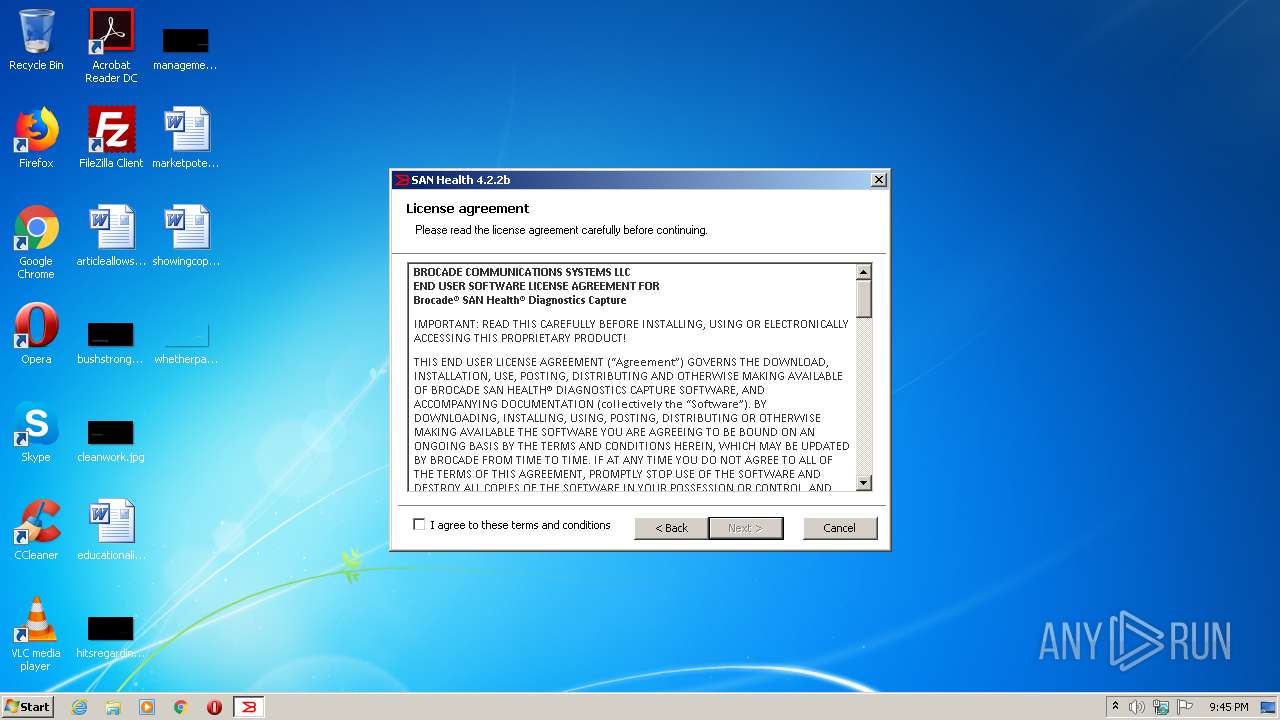Click the BROCADE COMMUNICATIONS SYSTEMS LLC line

pos(522,272)
